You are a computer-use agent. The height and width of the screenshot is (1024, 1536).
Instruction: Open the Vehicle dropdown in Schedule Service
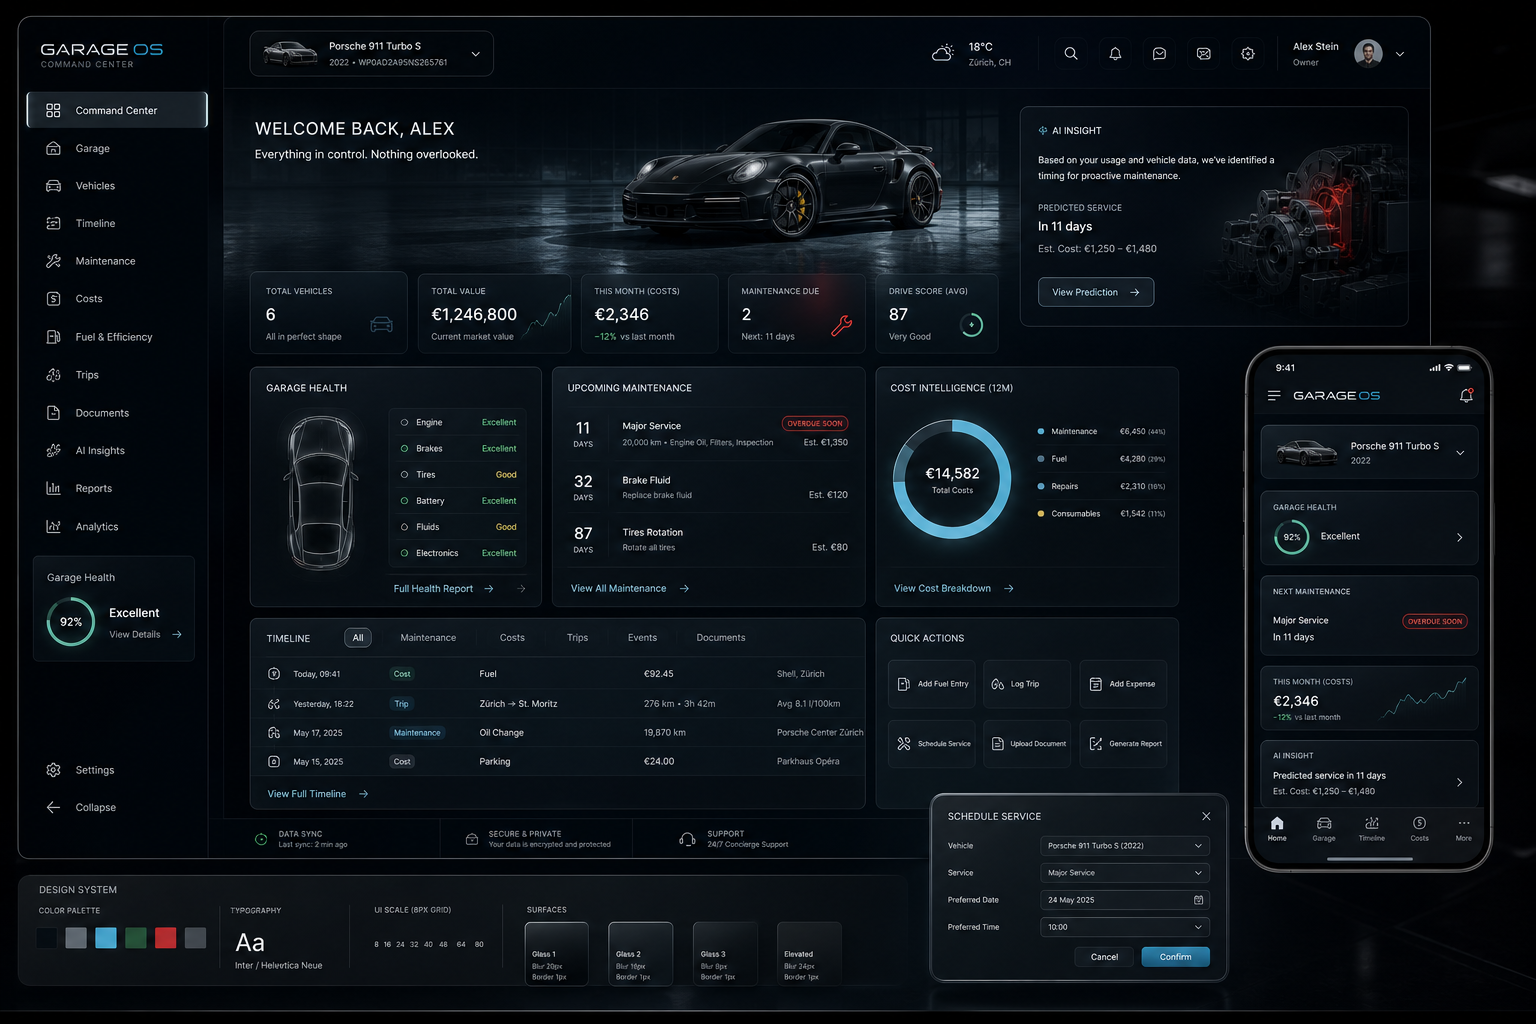1125,846
